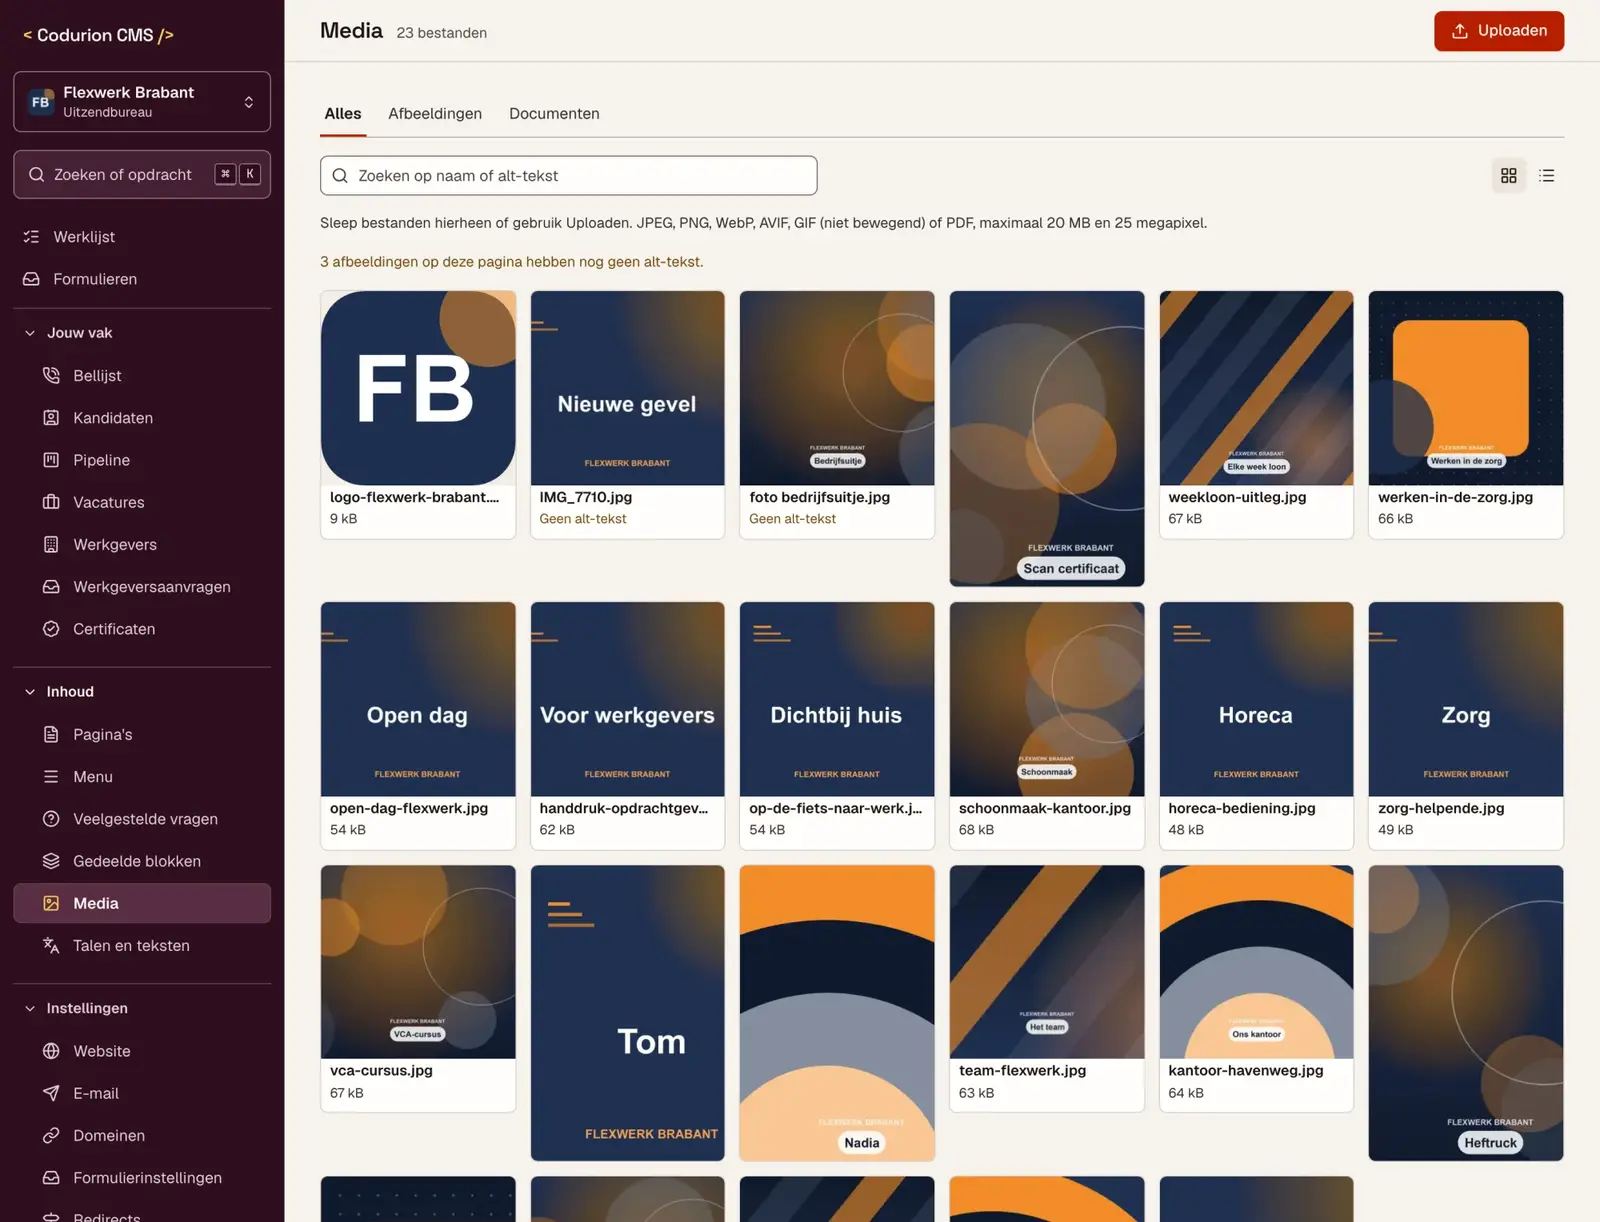
Task: Click the Uploaden button
Action: pyautogui.click(x=1499, y=31)
